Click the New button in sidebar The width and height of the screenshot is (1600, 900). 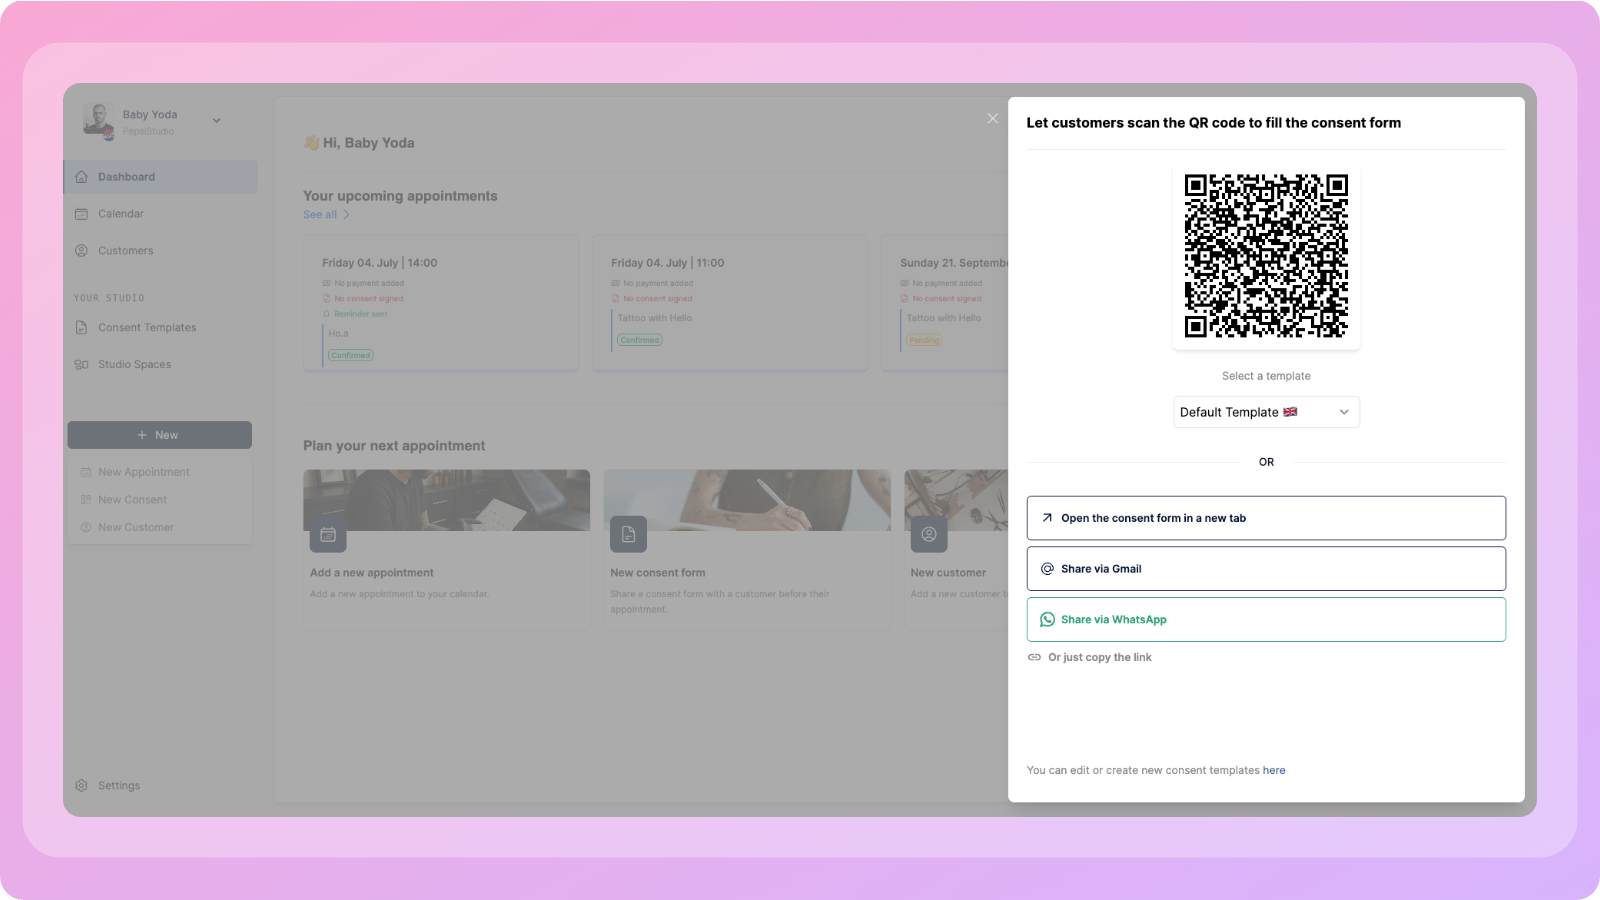point(160,435)
